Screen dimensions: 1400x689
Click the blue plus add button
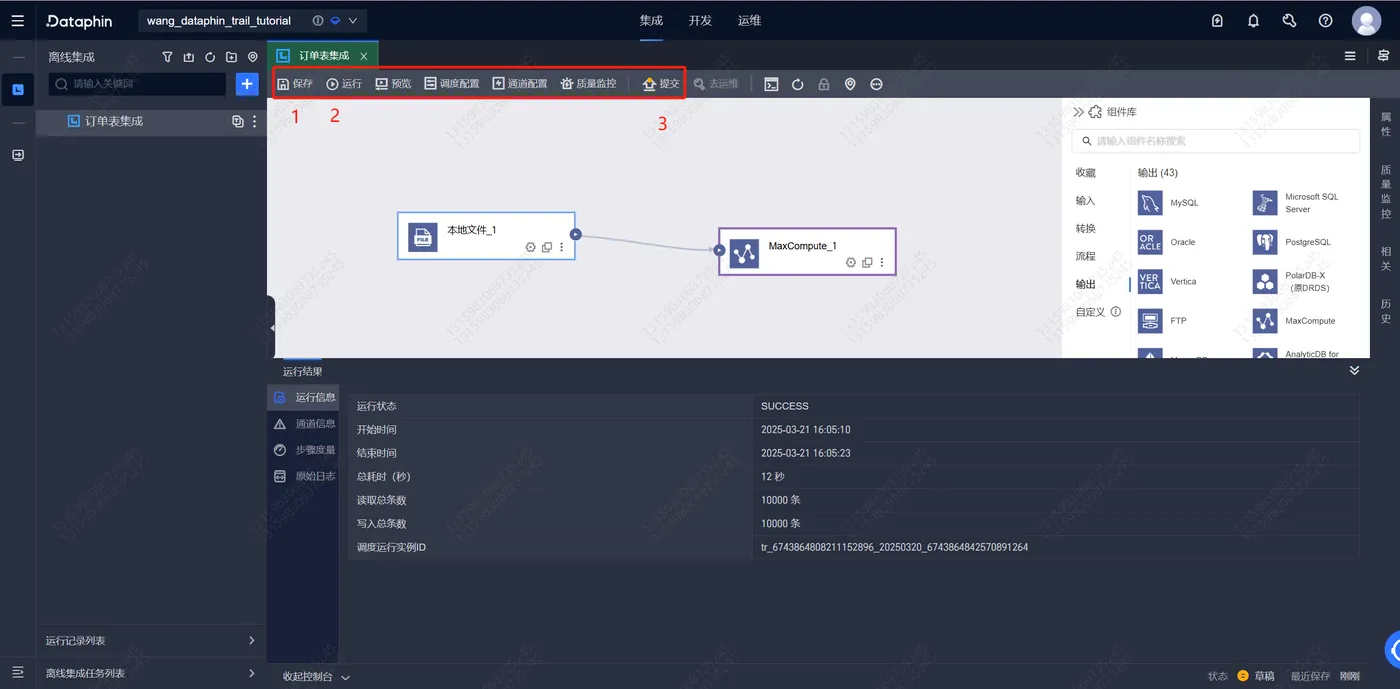tap(247, 84)
